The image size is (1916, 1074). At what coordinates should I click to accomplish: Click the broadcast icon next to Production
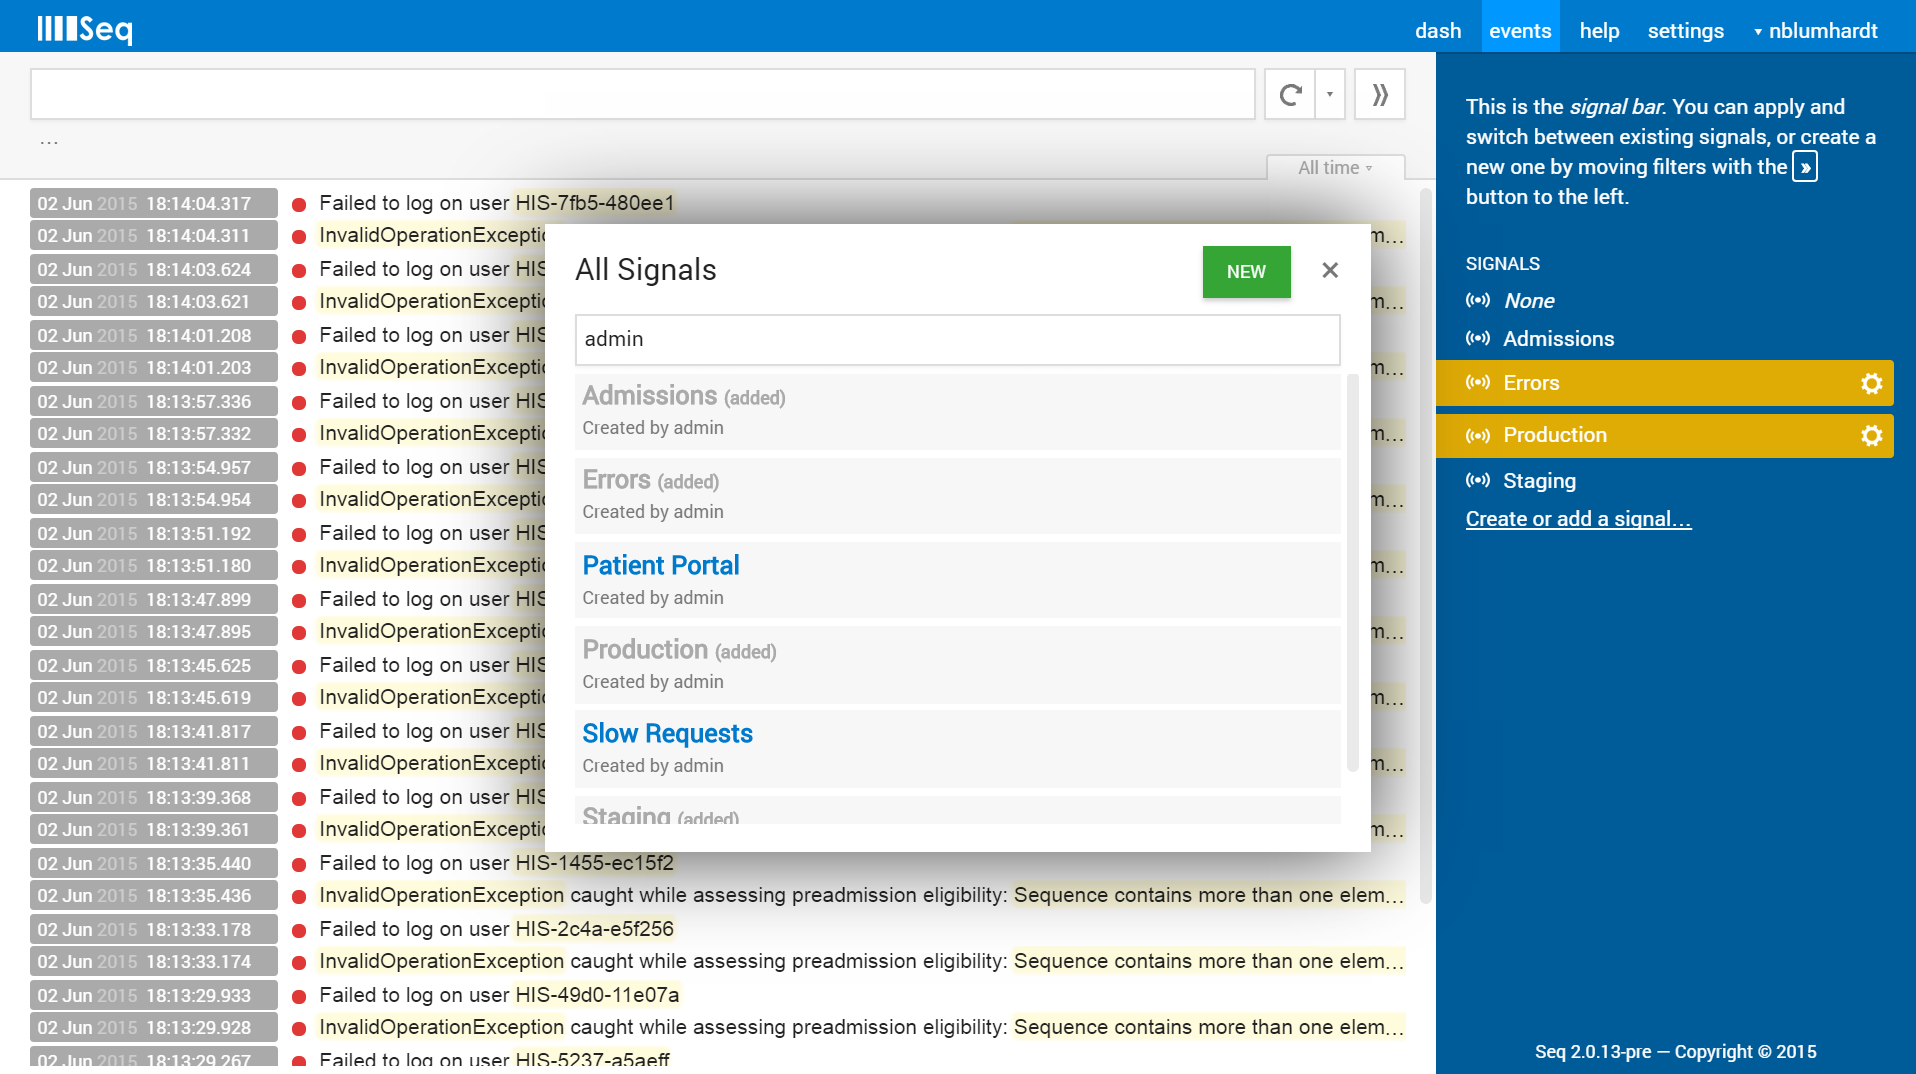(1478, 435)
